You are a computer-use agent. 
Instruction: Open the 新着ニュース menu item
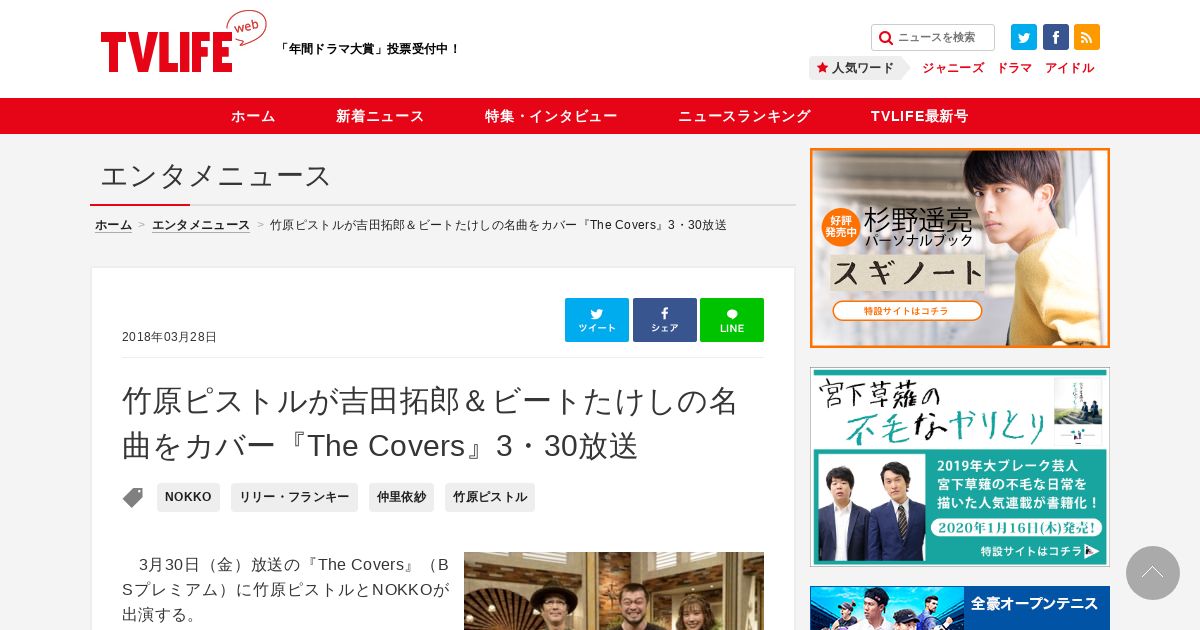(380, 116)
